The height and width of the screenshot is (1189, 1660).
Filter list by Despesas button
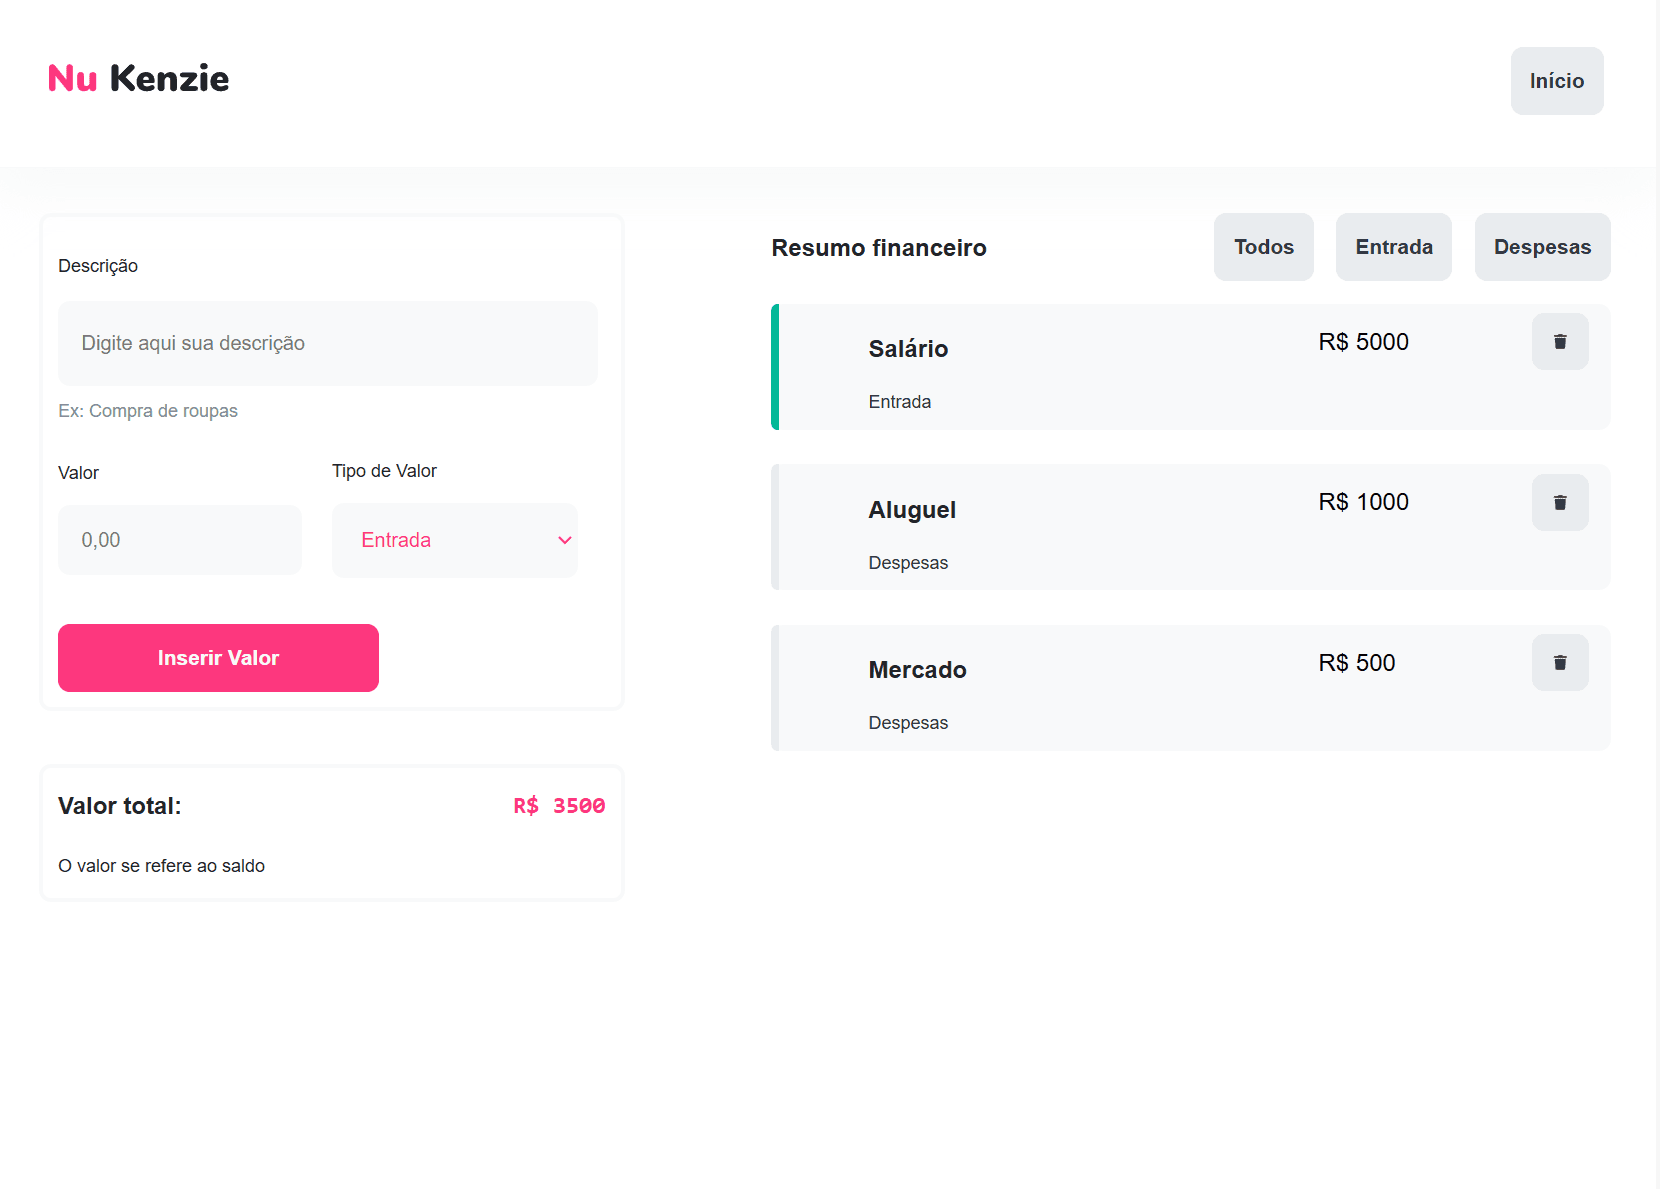coord(1542,247)
